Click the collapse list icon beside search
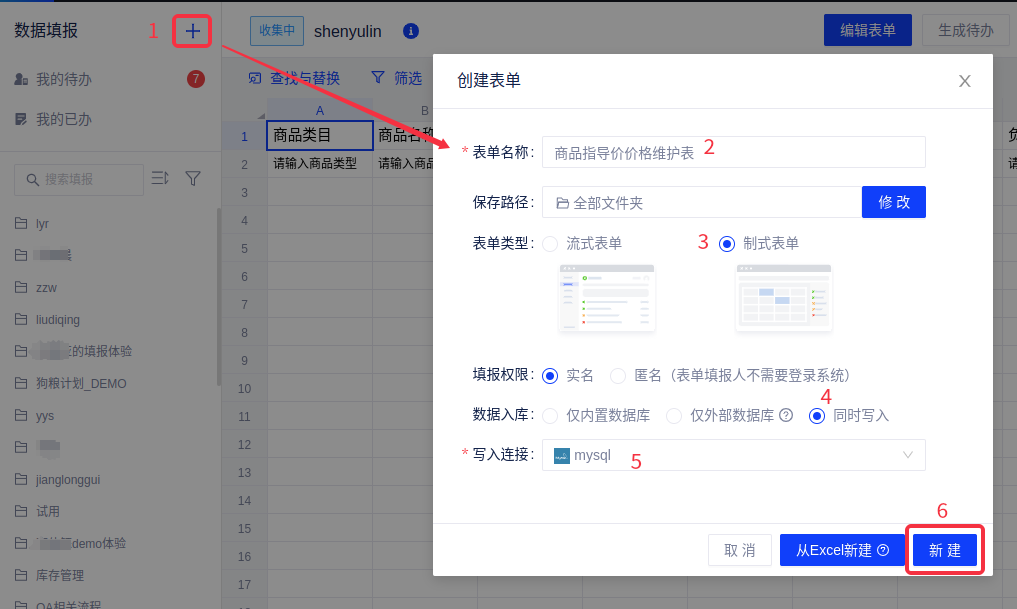1017x609 pixels. coord(160,178)
